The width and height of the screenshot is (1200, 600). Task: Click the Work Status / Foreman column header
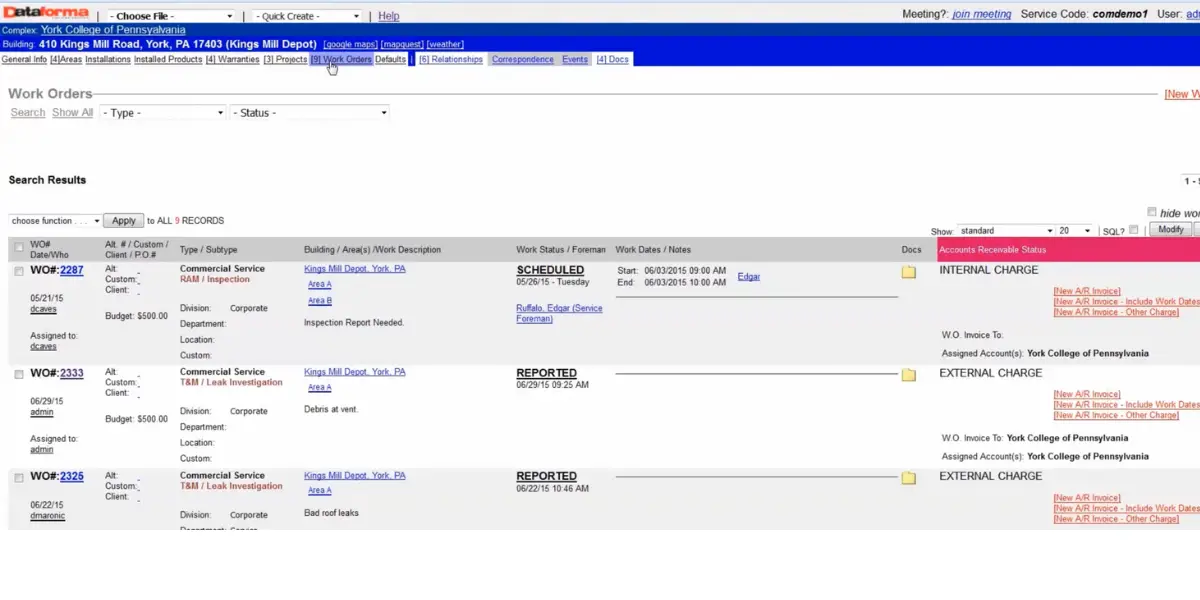click(x=561, y=250)
